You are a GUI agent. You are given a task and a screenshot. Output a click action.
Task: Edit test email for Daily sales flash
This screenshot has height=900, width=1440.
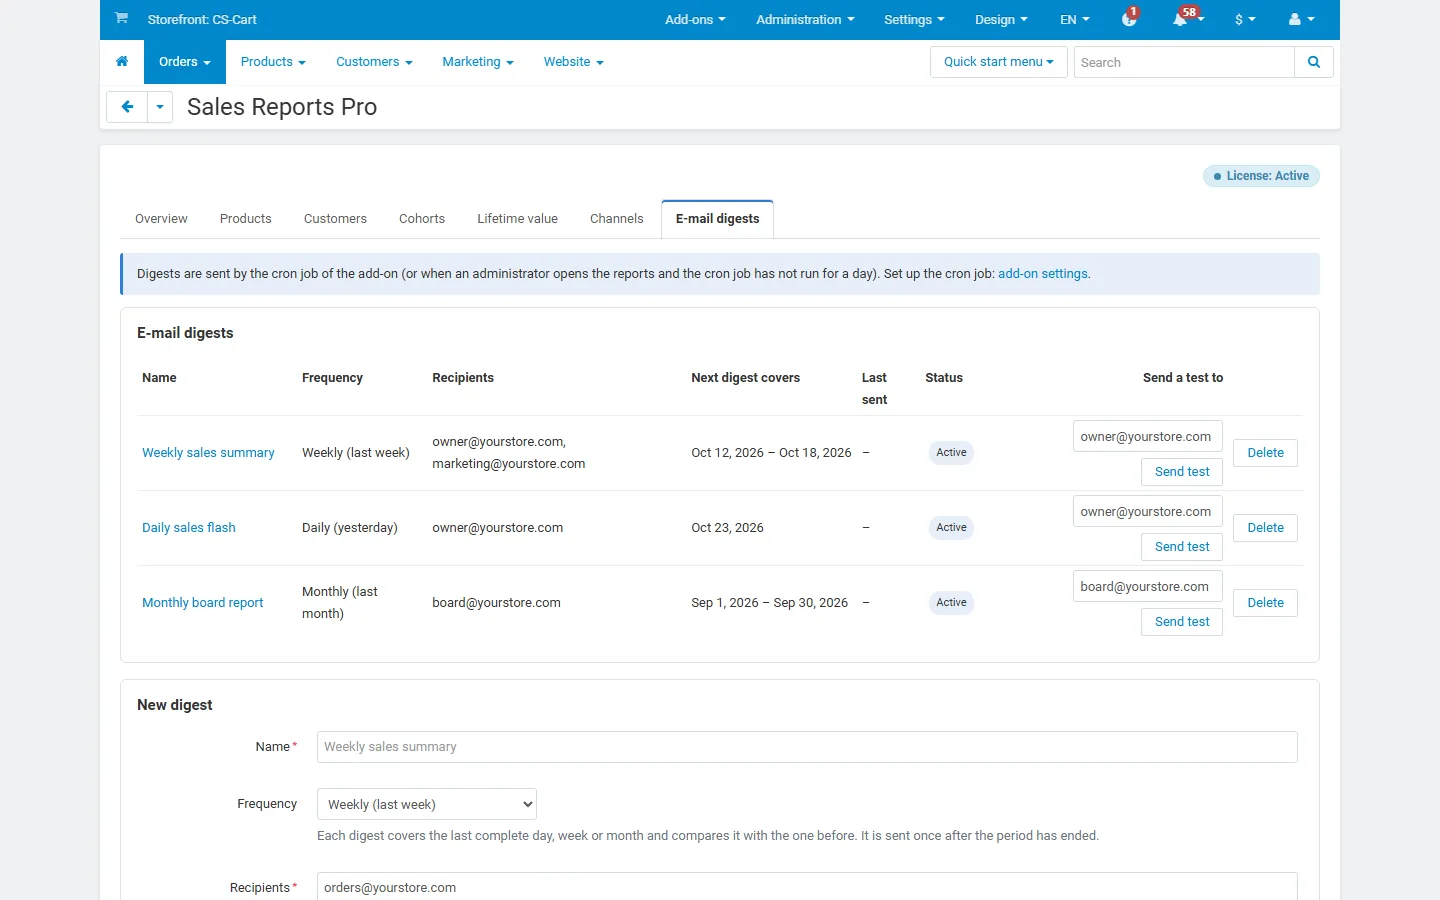pyautogui.click(x=1148, y=512)
